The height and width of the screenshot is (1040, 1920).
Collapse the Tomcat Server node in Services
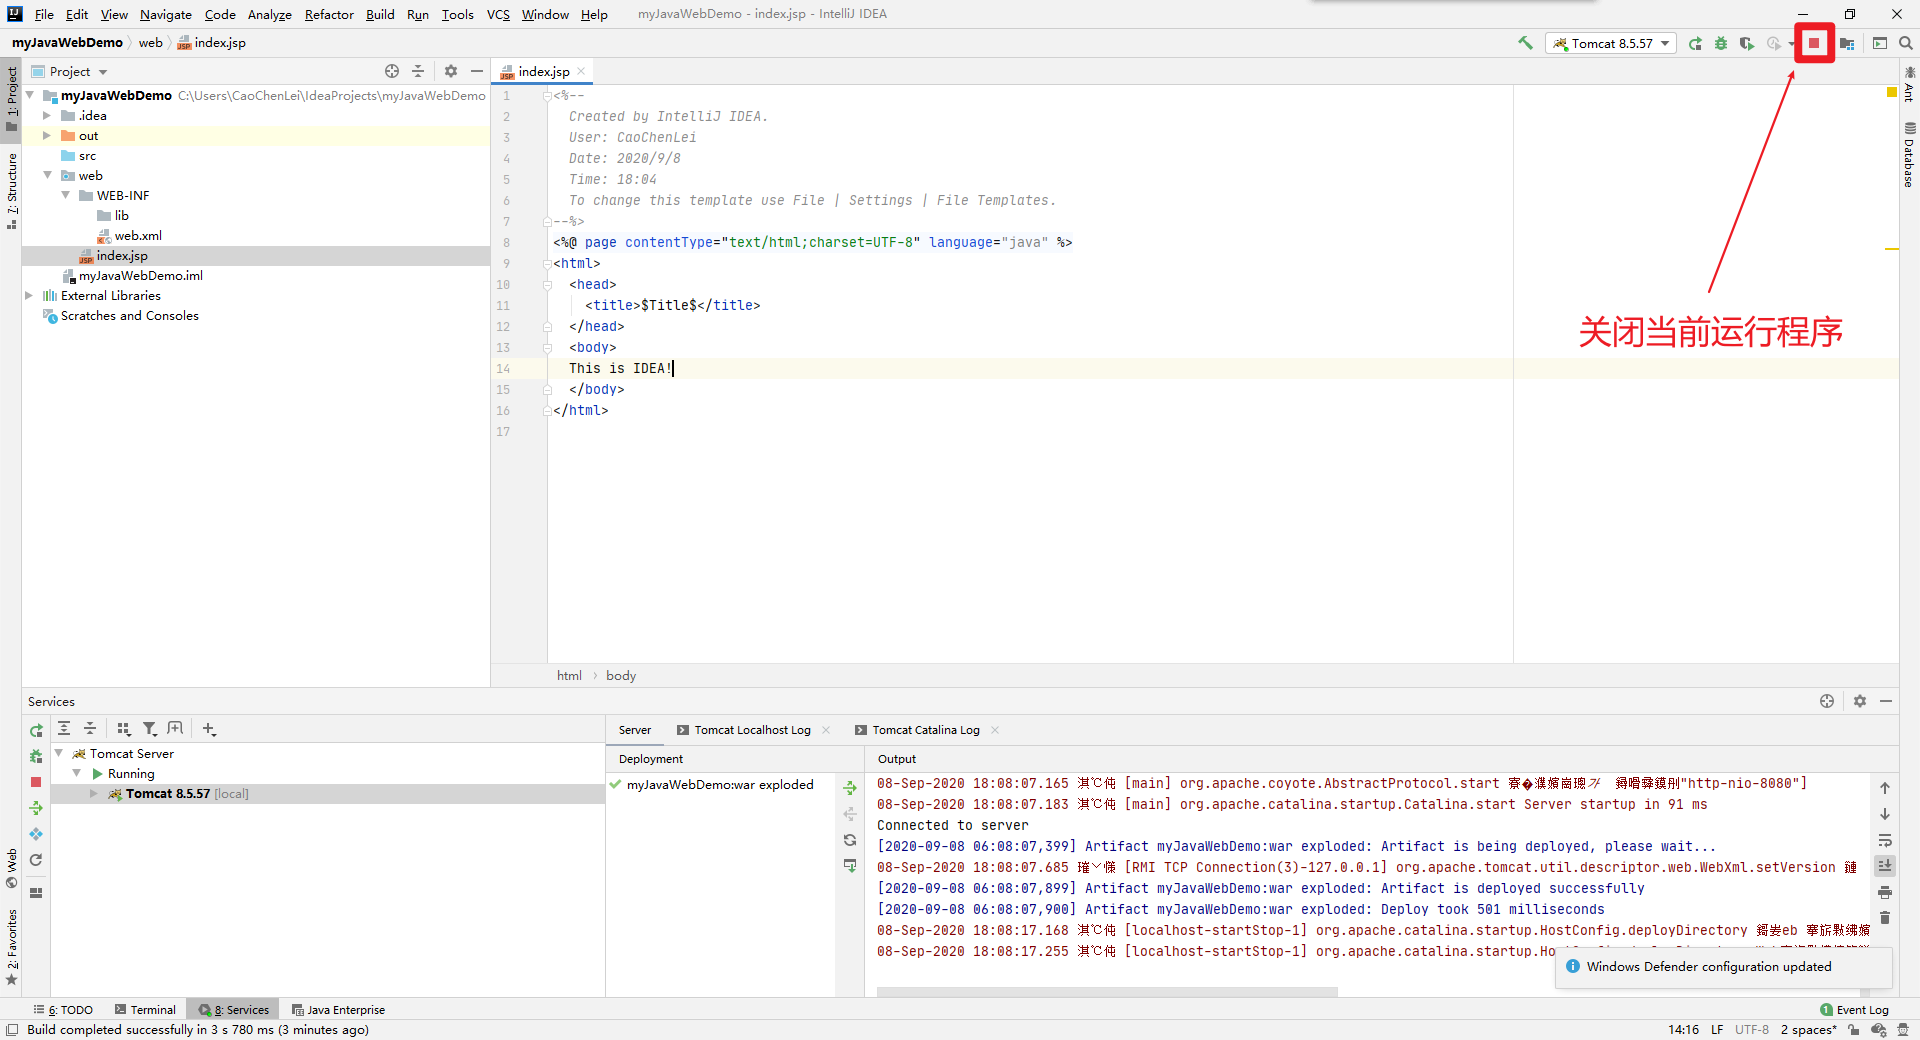(x=59, y=753)
